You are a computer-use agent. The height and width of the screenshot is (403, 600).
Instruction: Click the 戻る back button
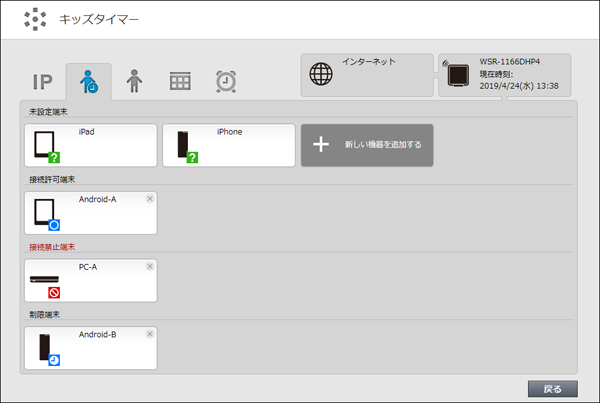553,389
